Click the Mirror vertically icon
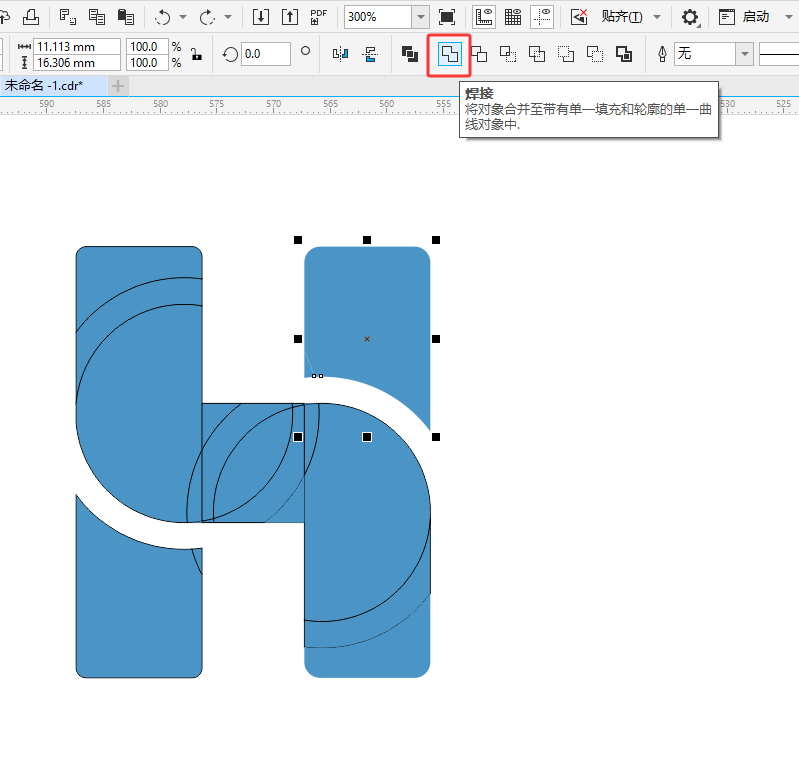Screen dimensions: 799x770 (370, 54)
